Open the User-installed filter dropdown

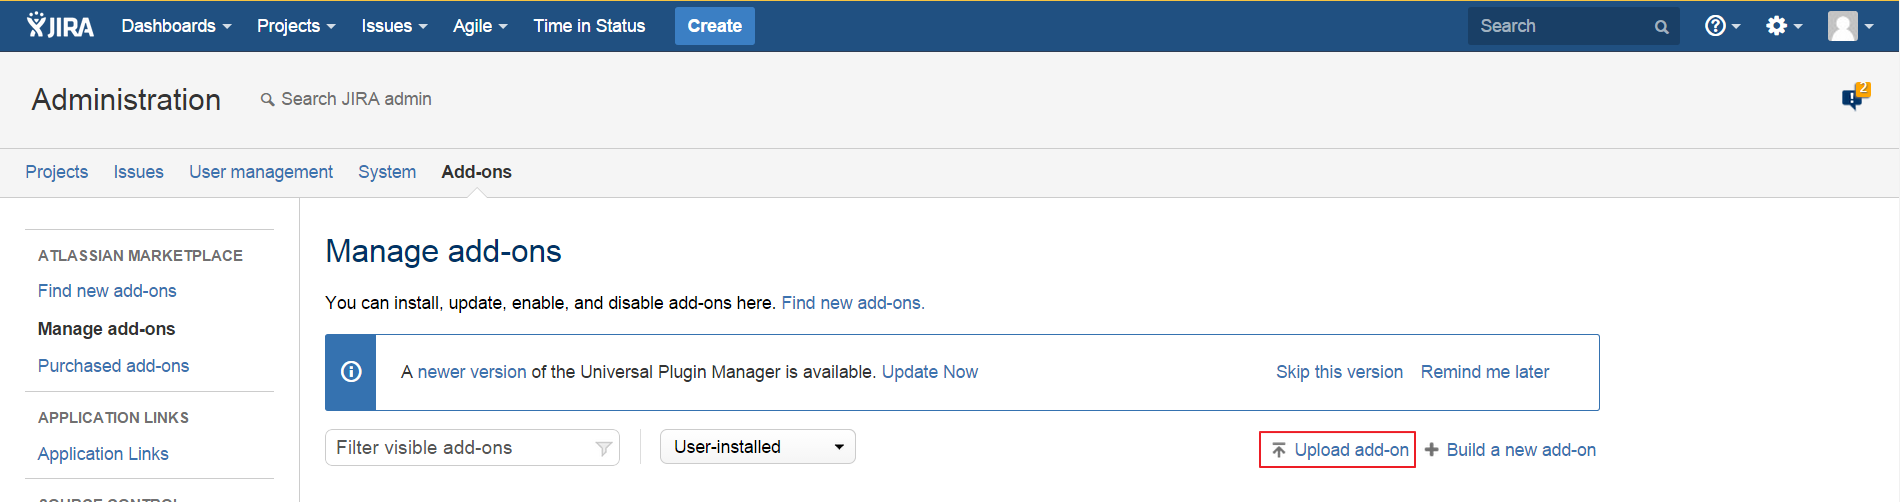pos(757,447)
